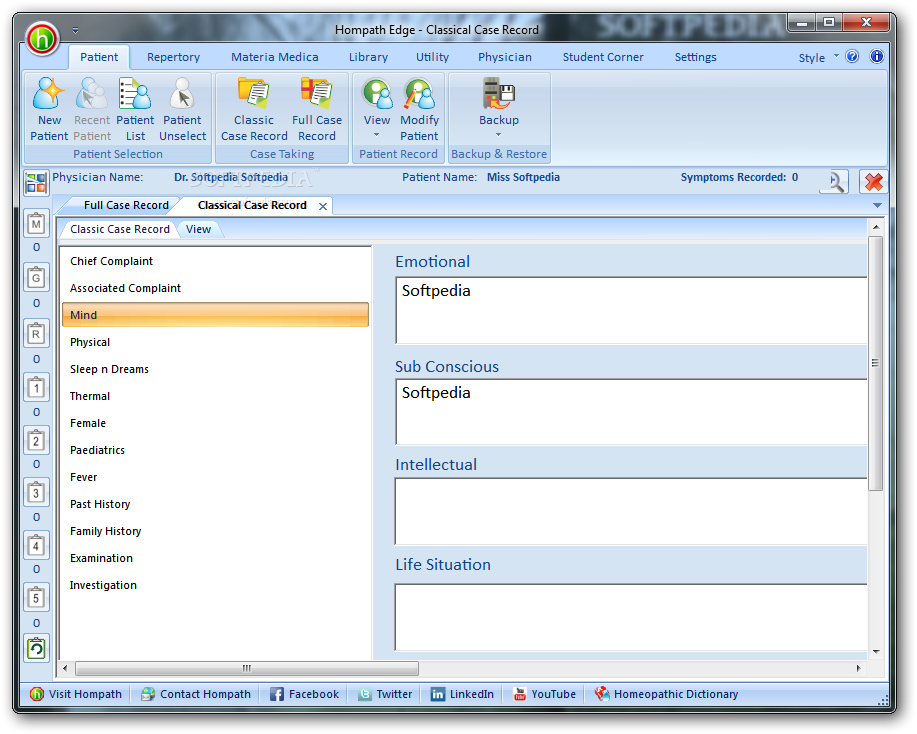Image resolution: width=917 pixels, height=734 pixels.
Task: Expand the Backup dropdown arrow
Action: point(498,135)
